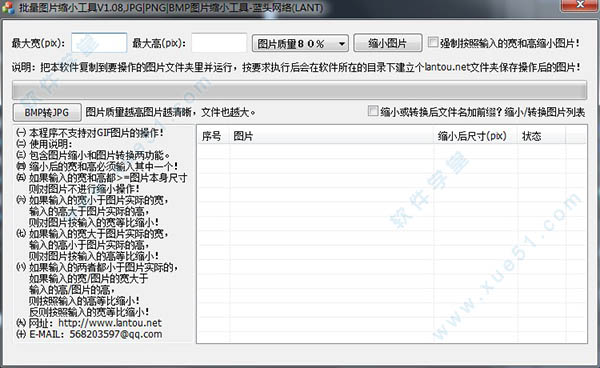The height and width of the screenshot is (368, 600).
Task: Click the 图片质量越高图片越清晰 hint text
Action: (x=170, y=112)
